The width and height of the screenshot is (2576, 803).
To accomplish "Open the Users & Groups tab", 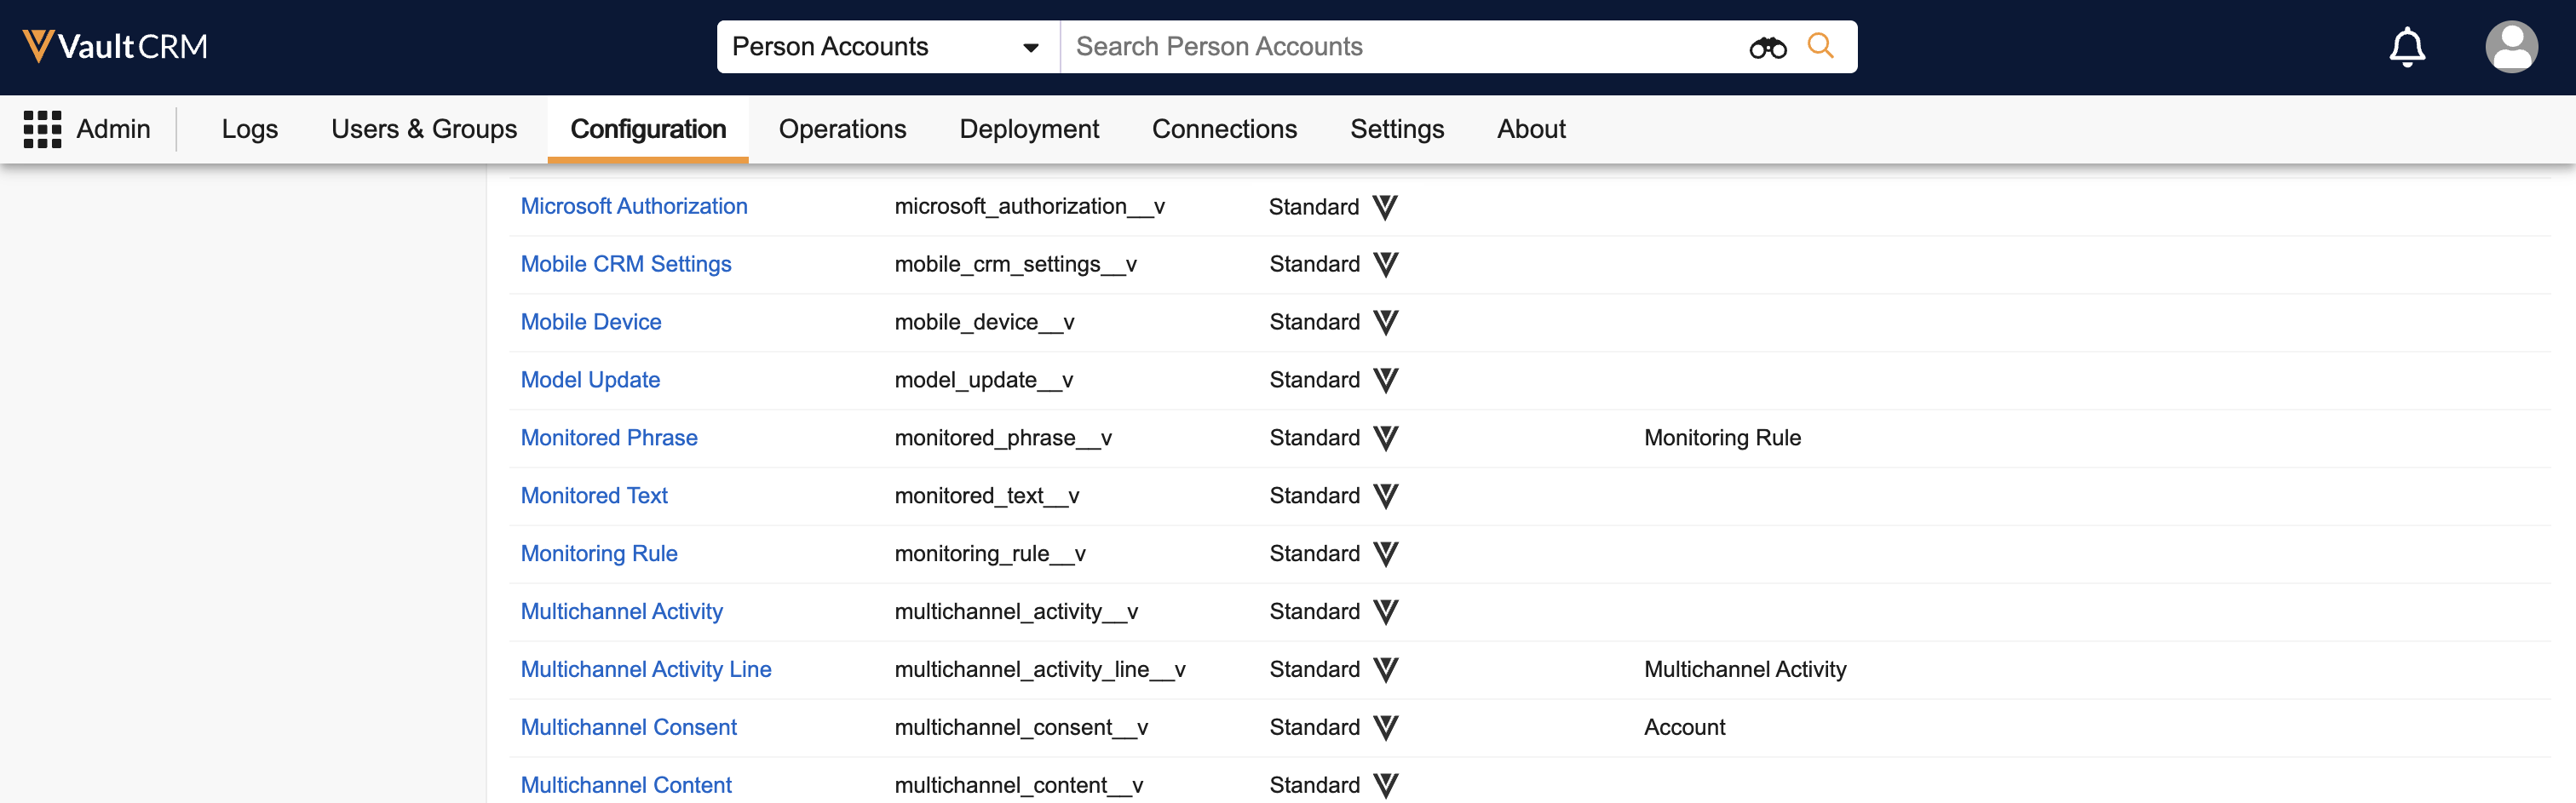I will (424, 129).
